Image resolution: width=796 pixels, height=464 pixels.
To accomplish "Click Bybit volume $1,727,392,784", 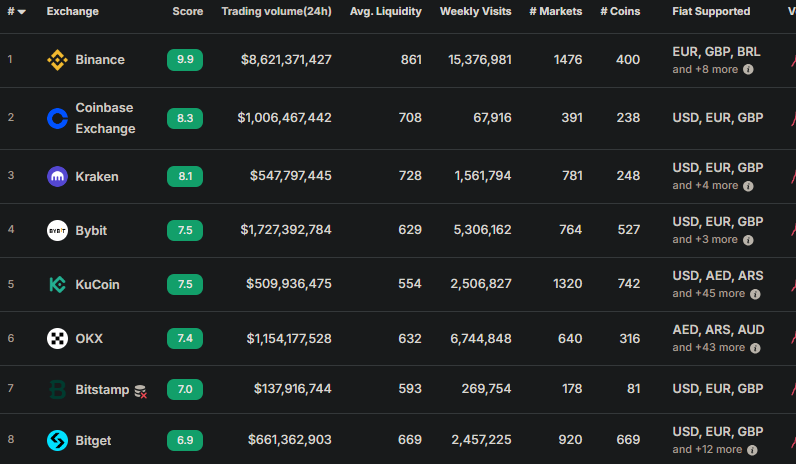I will [286, 230].
